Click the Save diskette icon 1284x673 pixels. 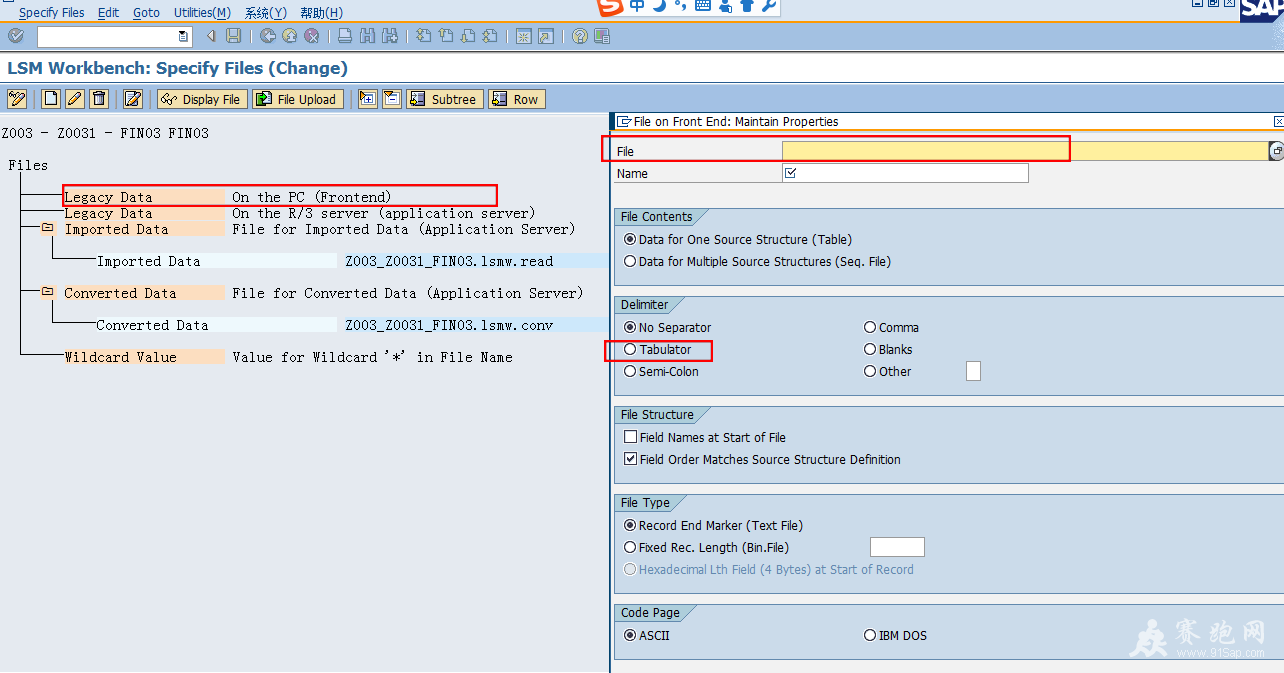[234, 36]
